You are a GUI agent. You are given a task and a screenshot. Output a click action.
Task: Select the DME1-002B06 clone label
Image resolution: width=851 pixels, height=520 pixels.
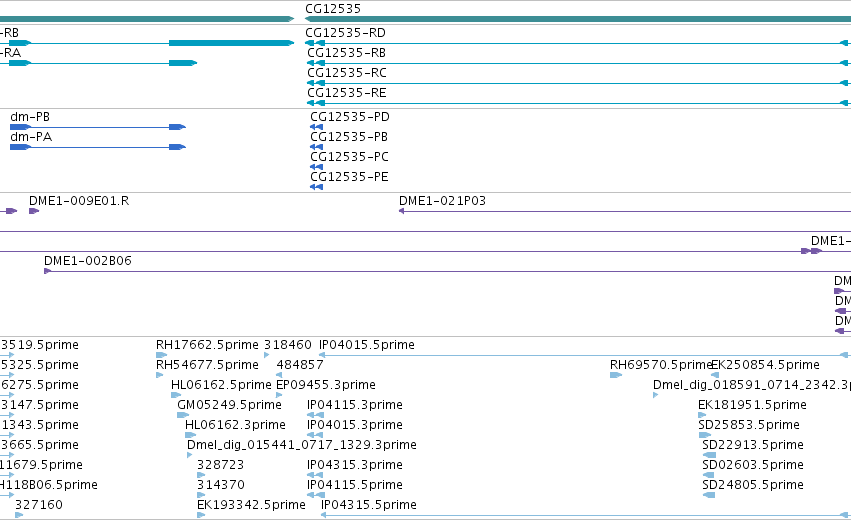(x=88, y=261)
